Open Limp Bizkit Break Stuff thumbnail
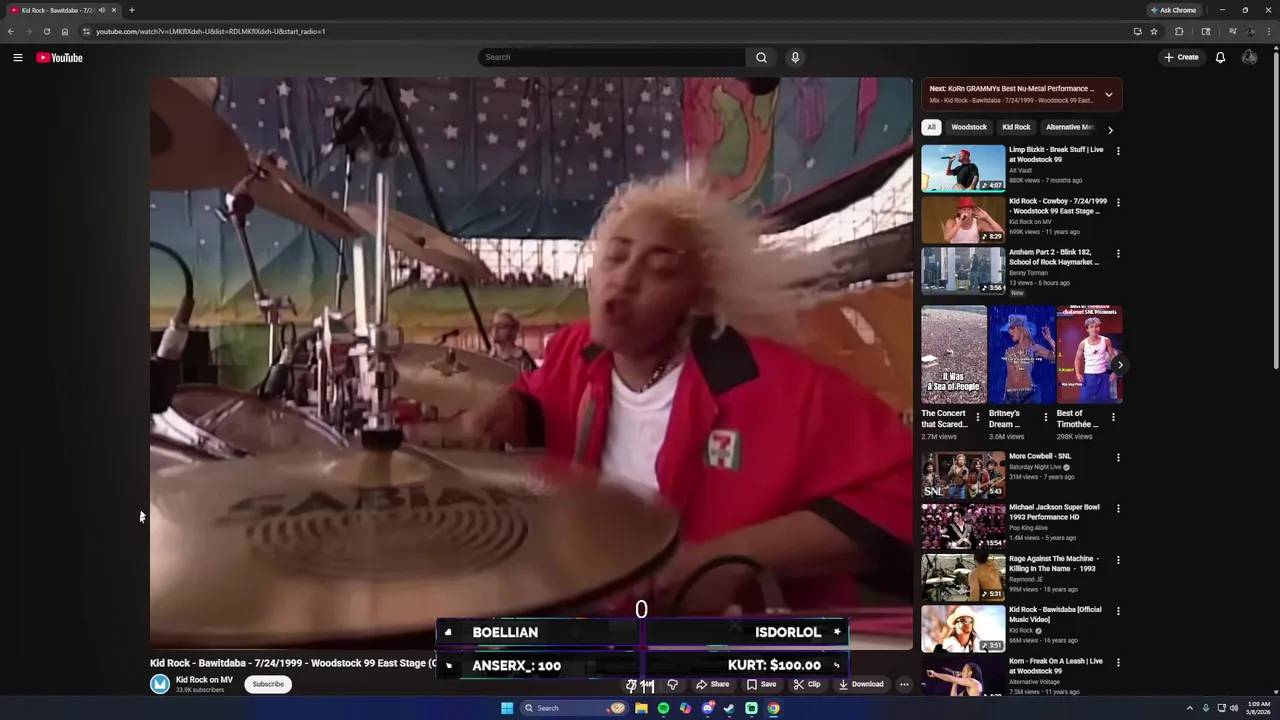The image size is (1280, 720). [963, 168]
